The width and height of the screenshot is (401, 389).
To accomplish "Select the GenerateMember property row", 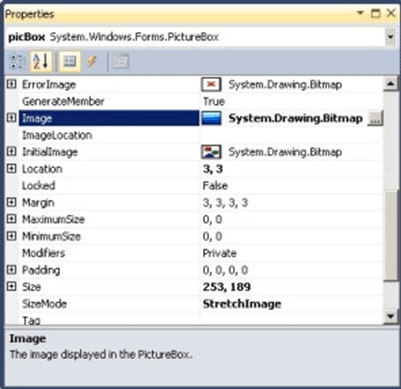I will (201, 101).
